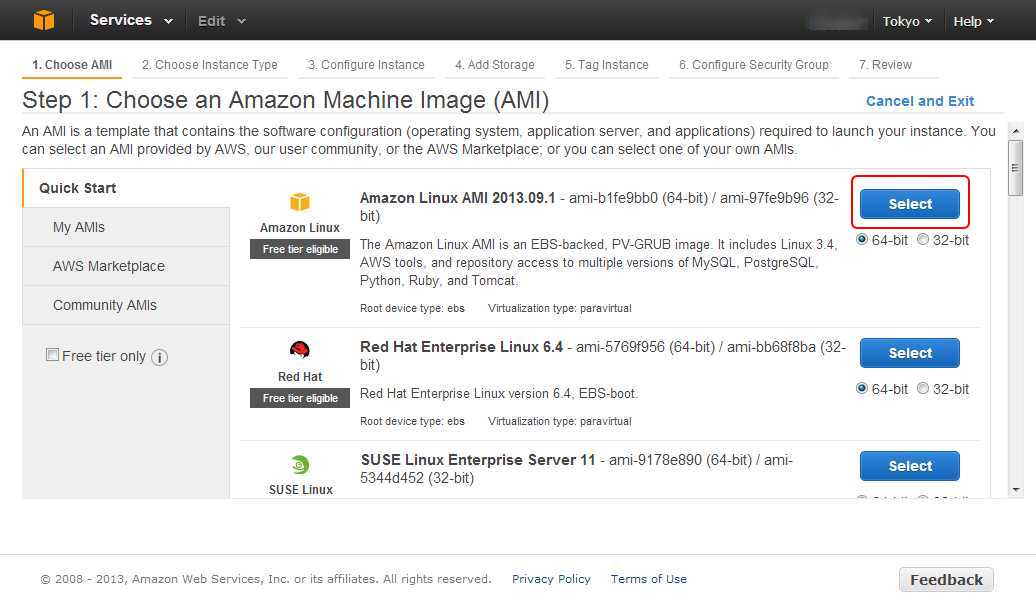
Task: Select 32-bit for Amazon Linux AMI
Action: tap(923, 240)
